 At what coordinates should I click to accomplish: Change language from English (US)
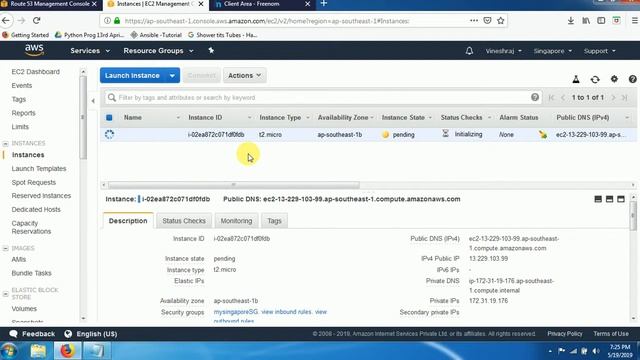click(x=91, y=334)
